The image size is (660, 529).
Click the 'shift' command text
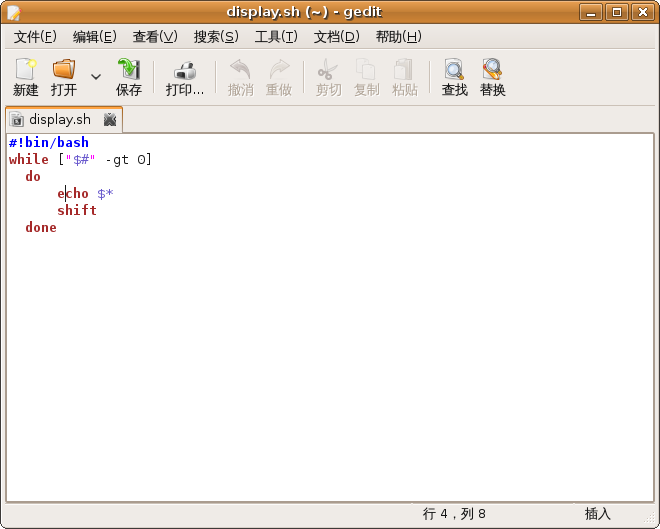77,210
